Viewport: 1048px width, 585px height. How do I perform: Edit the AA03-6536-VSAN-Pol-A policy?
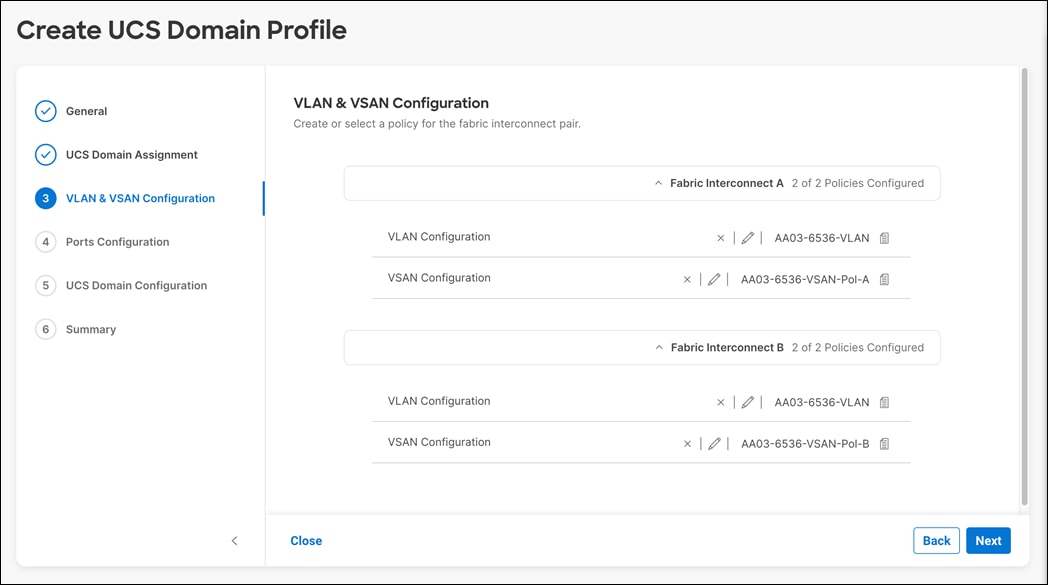pyautogui.click(x=715, y=279)
